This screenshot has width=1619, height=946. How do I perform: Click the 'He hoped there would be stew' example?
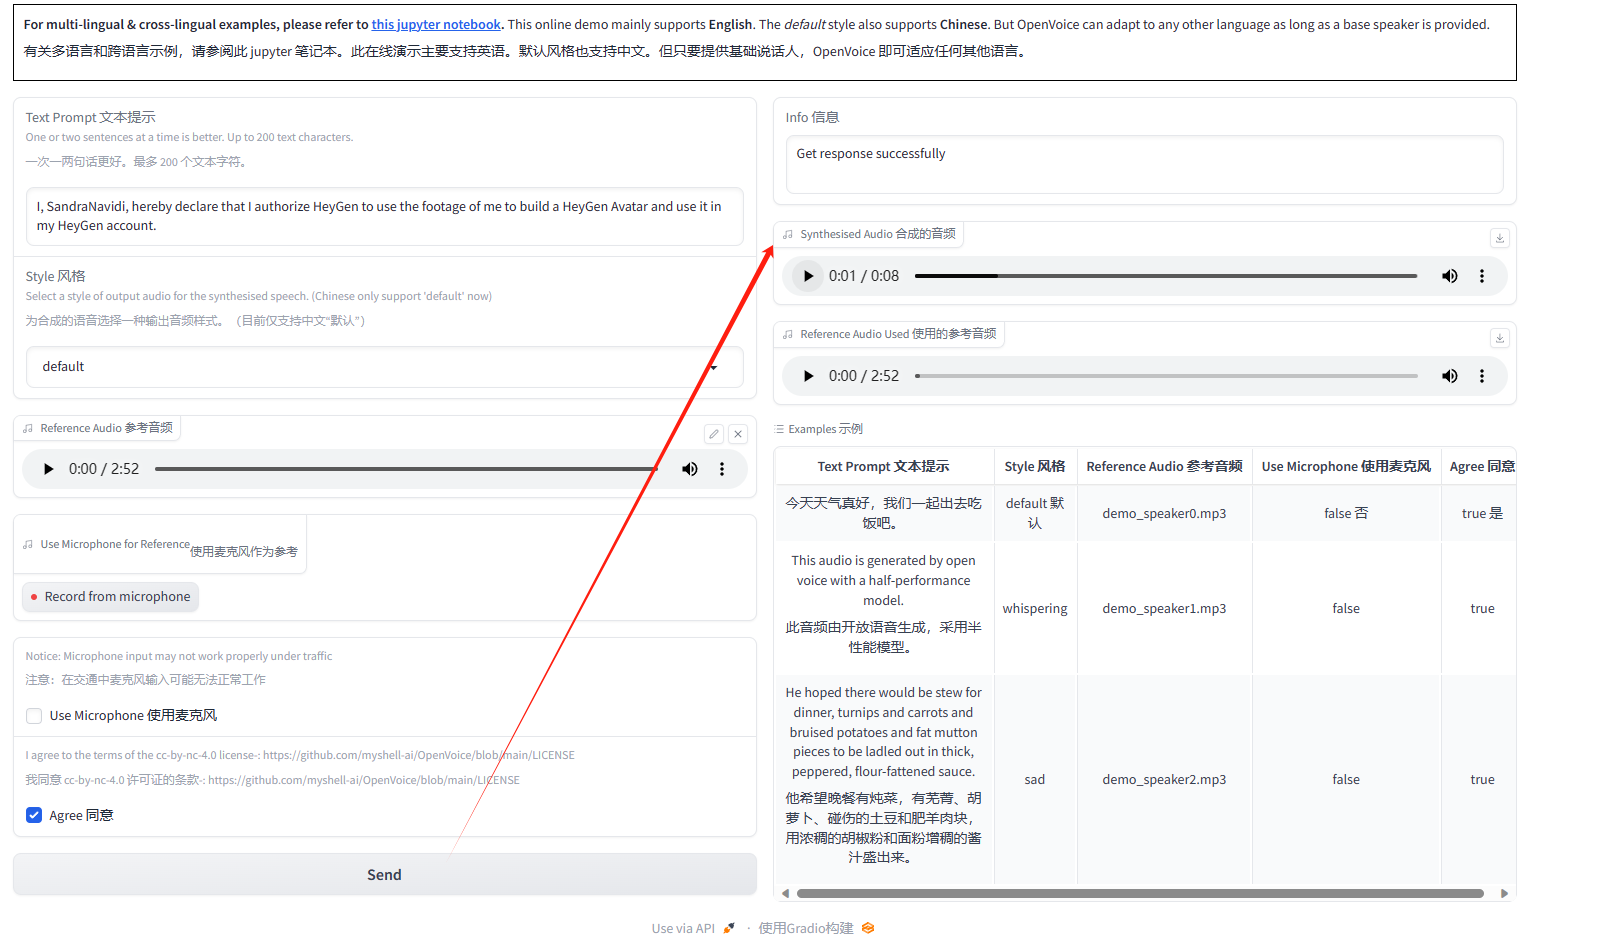click(884, 779)
